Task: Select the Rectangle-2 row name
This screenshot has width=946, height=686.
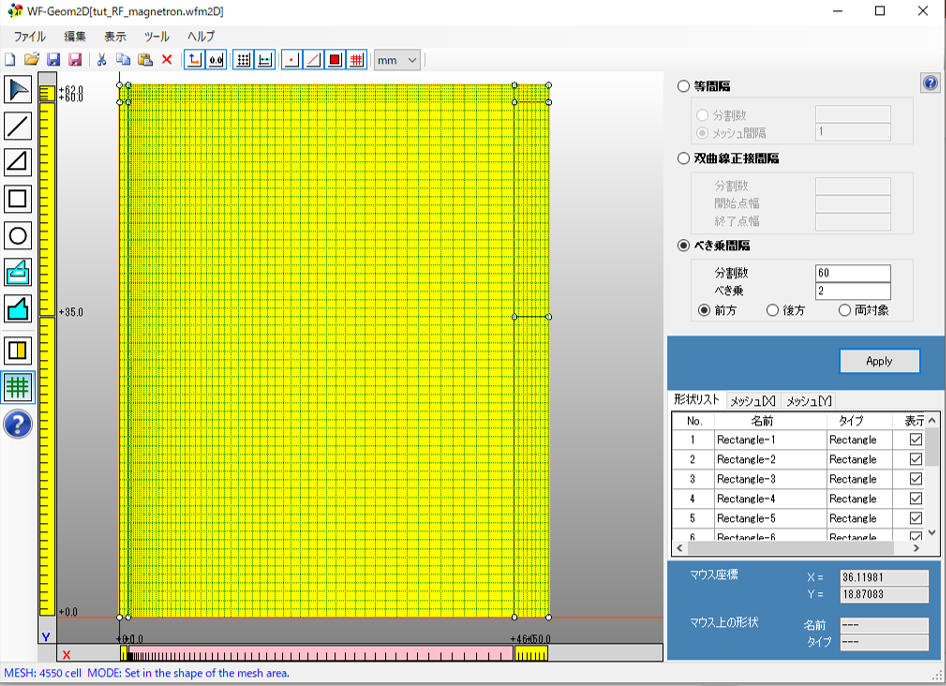Action: tap(746, 459)
